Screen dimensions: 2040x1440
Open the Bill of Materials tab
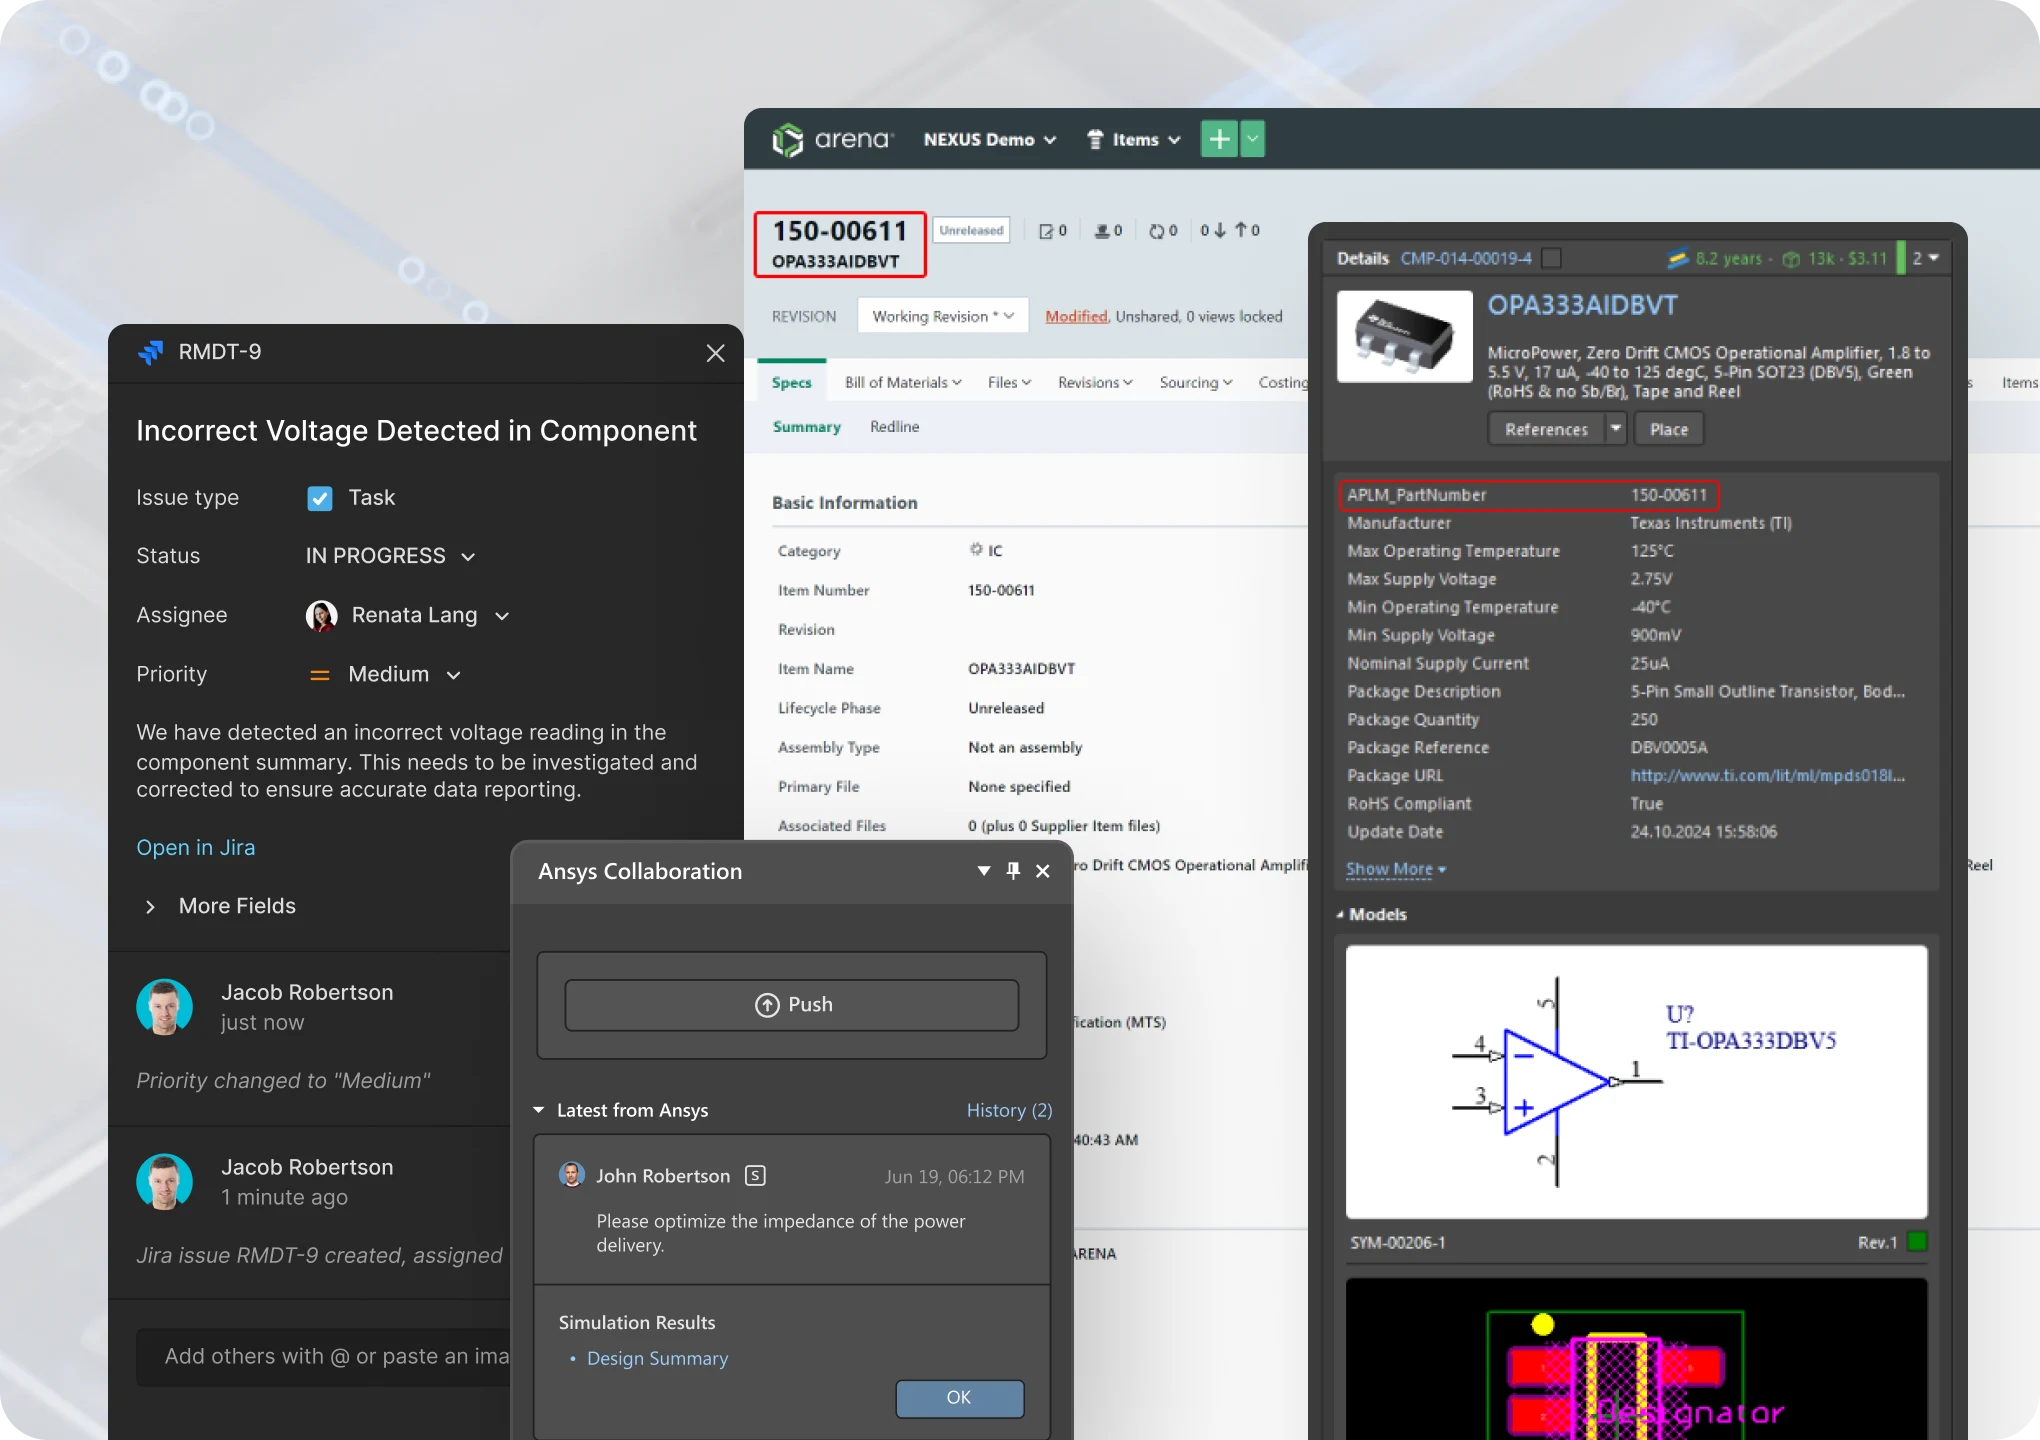click(x=903, y=382)
